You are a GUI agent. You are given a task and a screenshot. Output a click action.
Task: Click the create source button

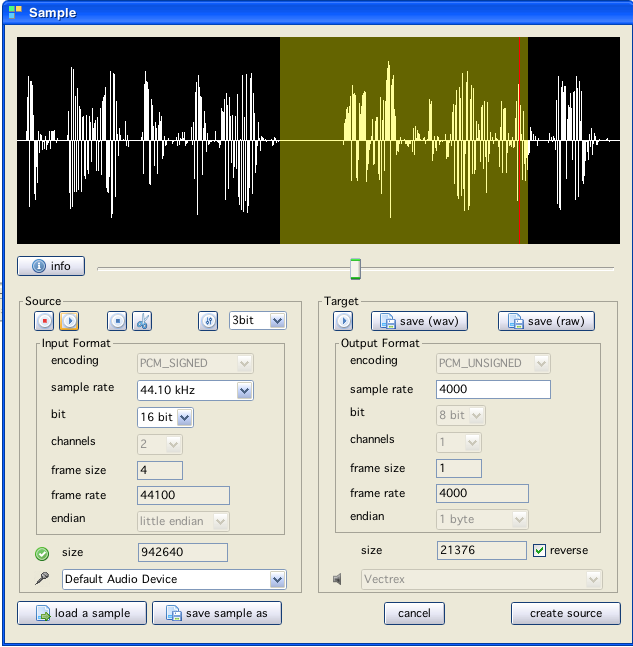click(x=565, y=613)
